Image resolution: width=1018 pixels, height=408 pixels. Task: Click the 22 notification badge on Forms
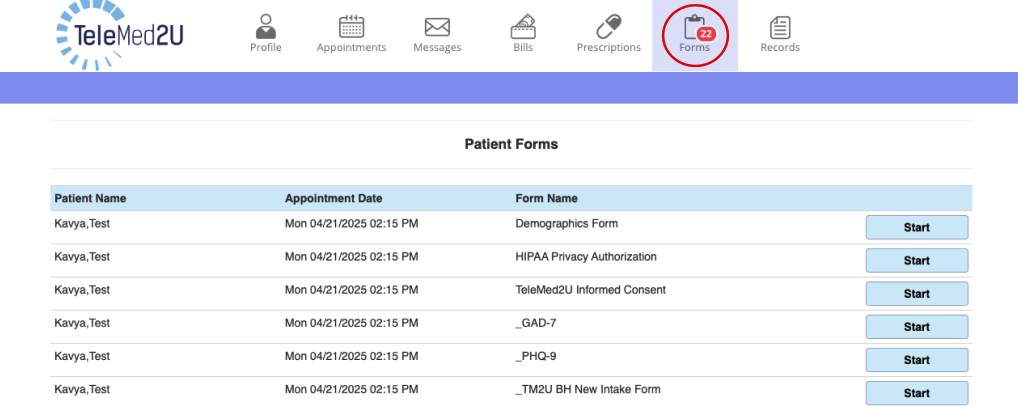click(x=705, y=34)
